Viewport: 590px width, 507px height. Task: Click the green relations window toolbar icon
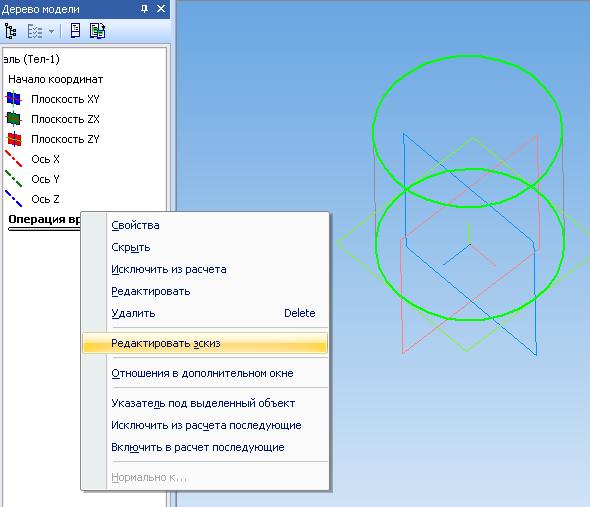97,31
